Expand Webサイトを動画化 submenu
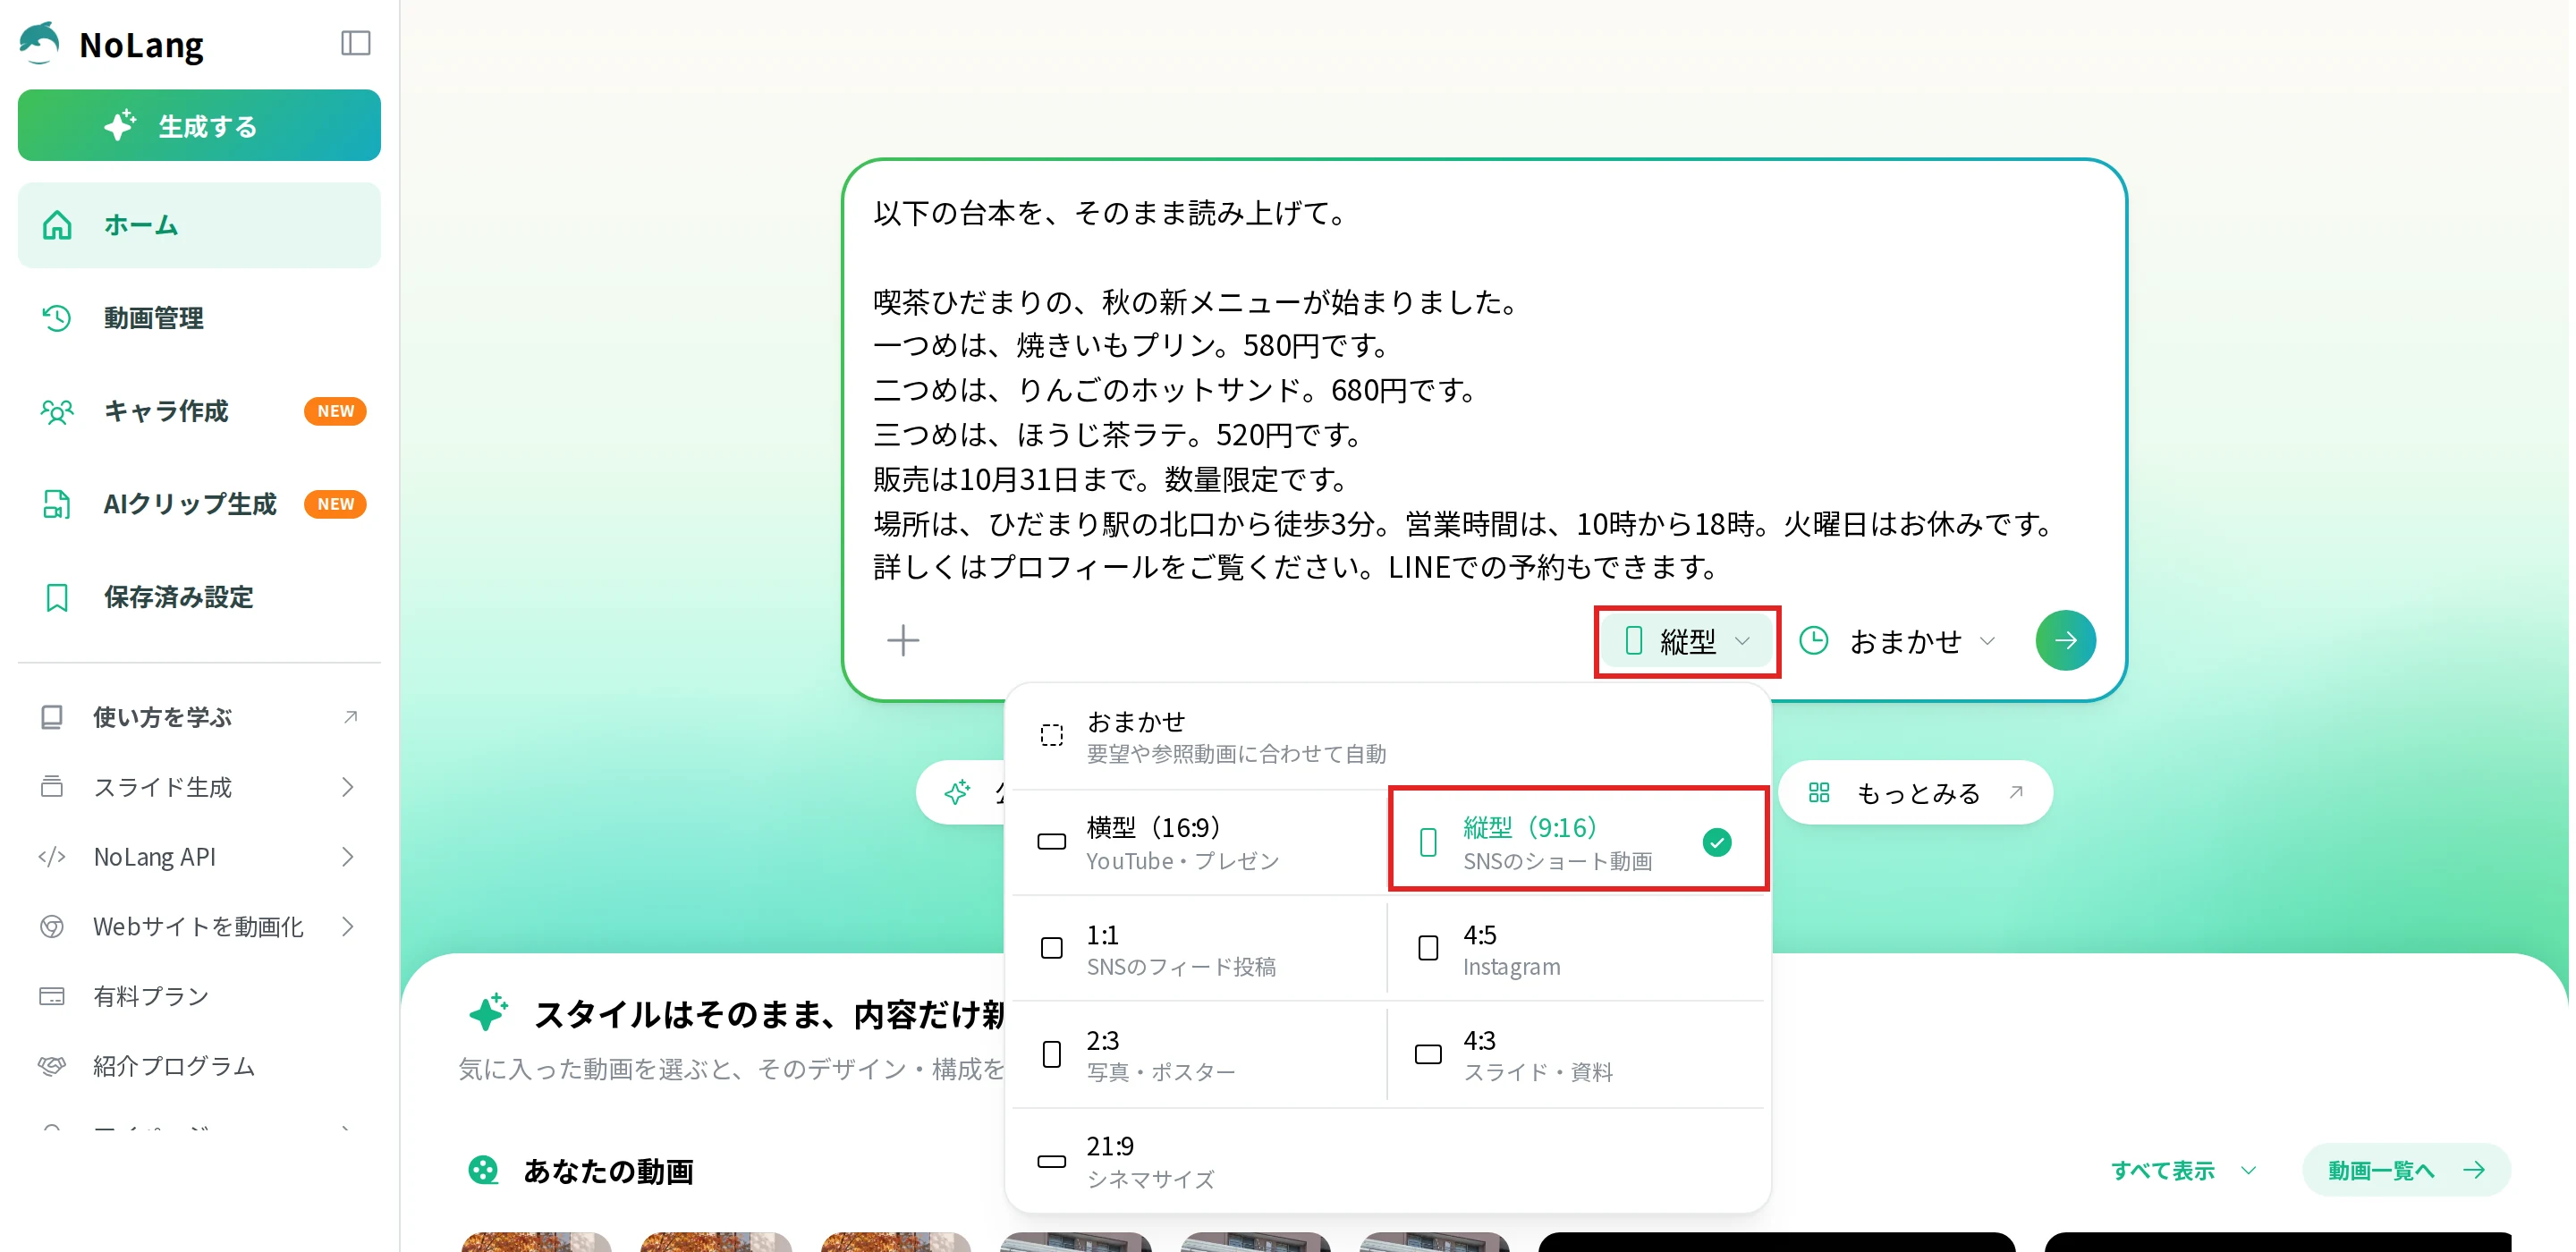The height and width of the screenshot is (1252, 2576). pyautogui.click(x=199, y=927)
